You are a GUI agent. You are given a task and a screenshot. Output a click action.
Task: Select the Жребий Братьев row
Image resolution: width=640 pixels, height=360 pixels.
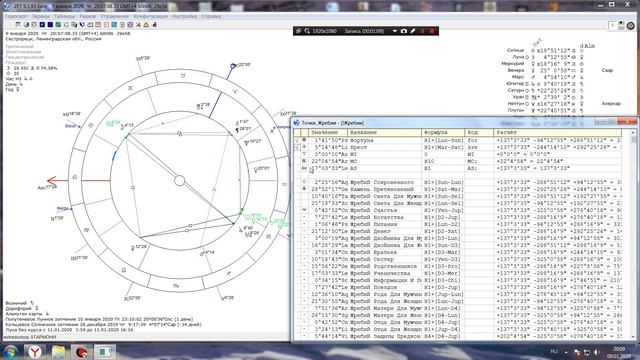(x=458, y=252)
